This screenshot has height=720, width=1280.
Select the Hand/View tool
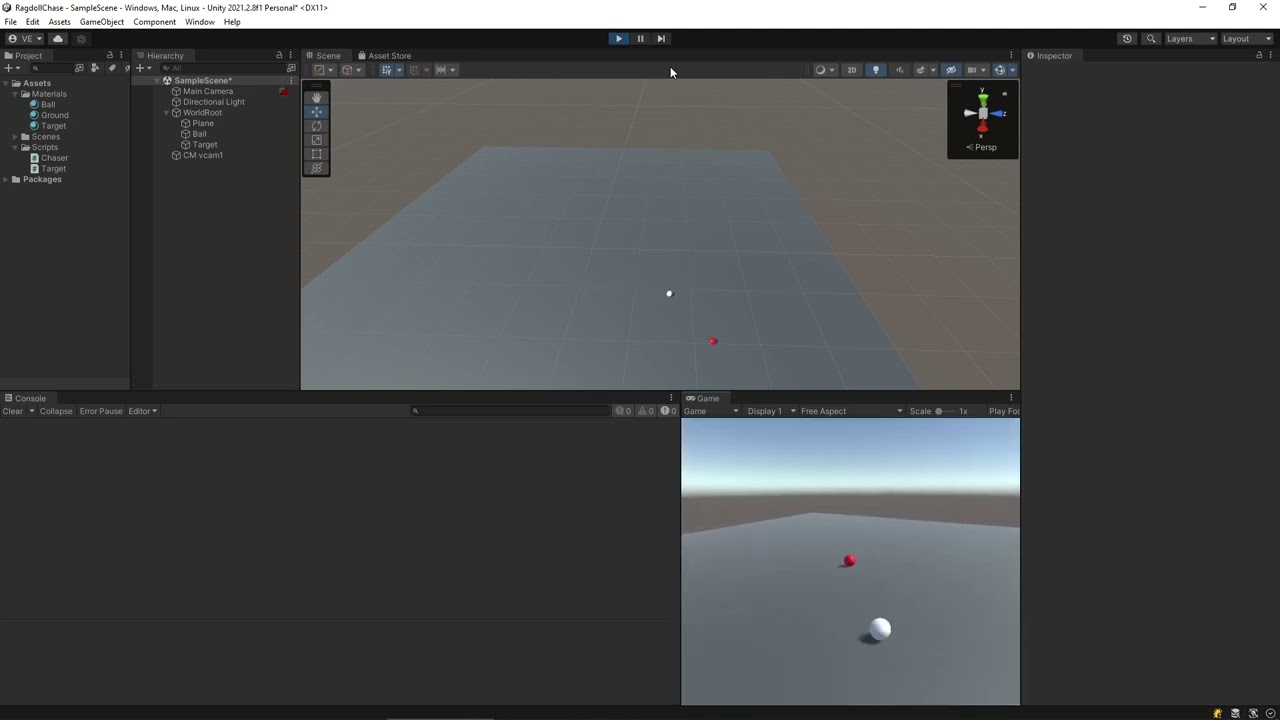click(316, 97)
